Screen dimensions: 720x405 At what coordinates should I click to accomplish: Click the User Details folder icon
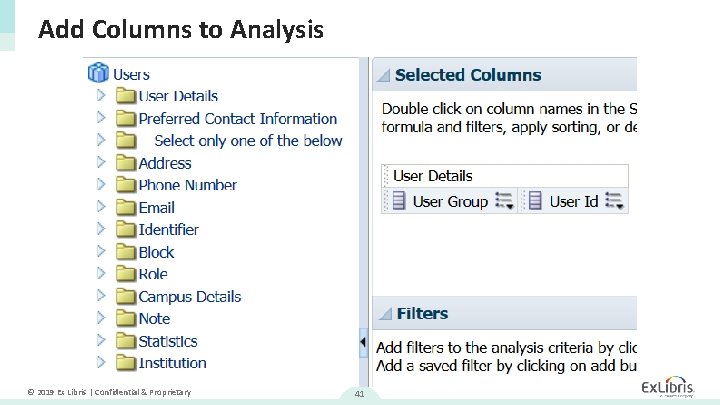point(126,96)
